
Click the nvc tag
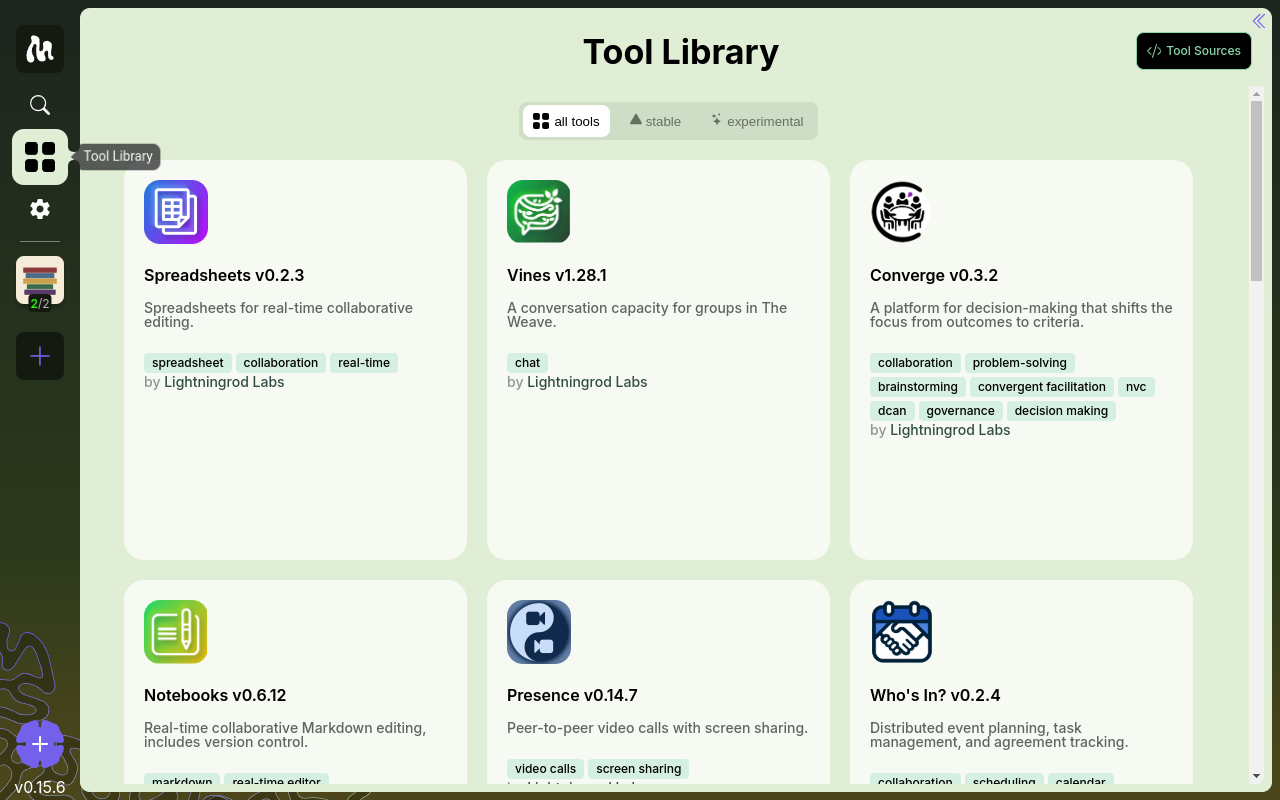pos(1136,387)
